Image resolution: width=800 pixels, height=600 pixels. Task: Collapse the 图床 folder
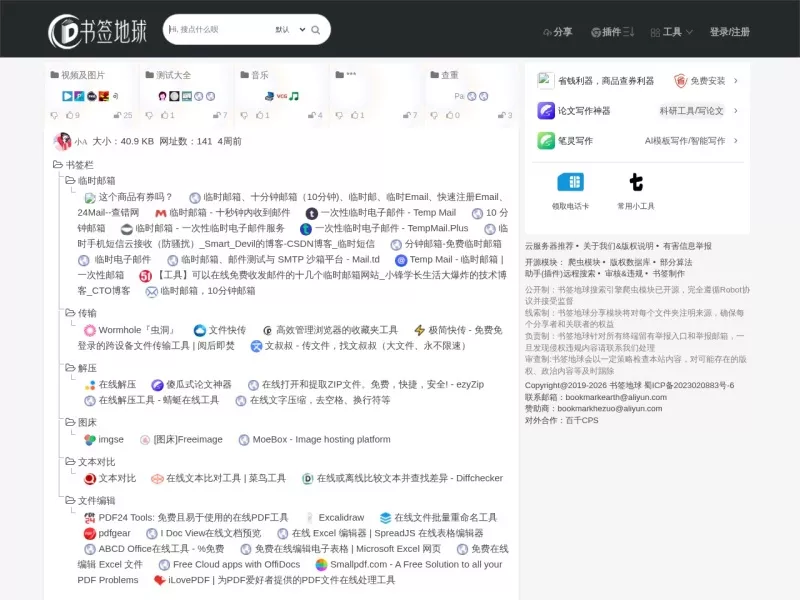[70, 422]
